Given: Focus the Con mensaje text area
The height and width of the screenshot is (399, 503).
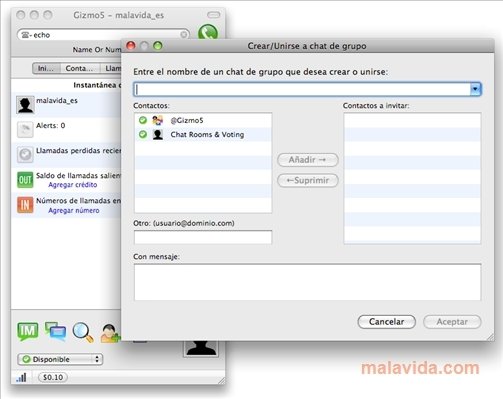Looking at the screenshot, I should [307, 282].
